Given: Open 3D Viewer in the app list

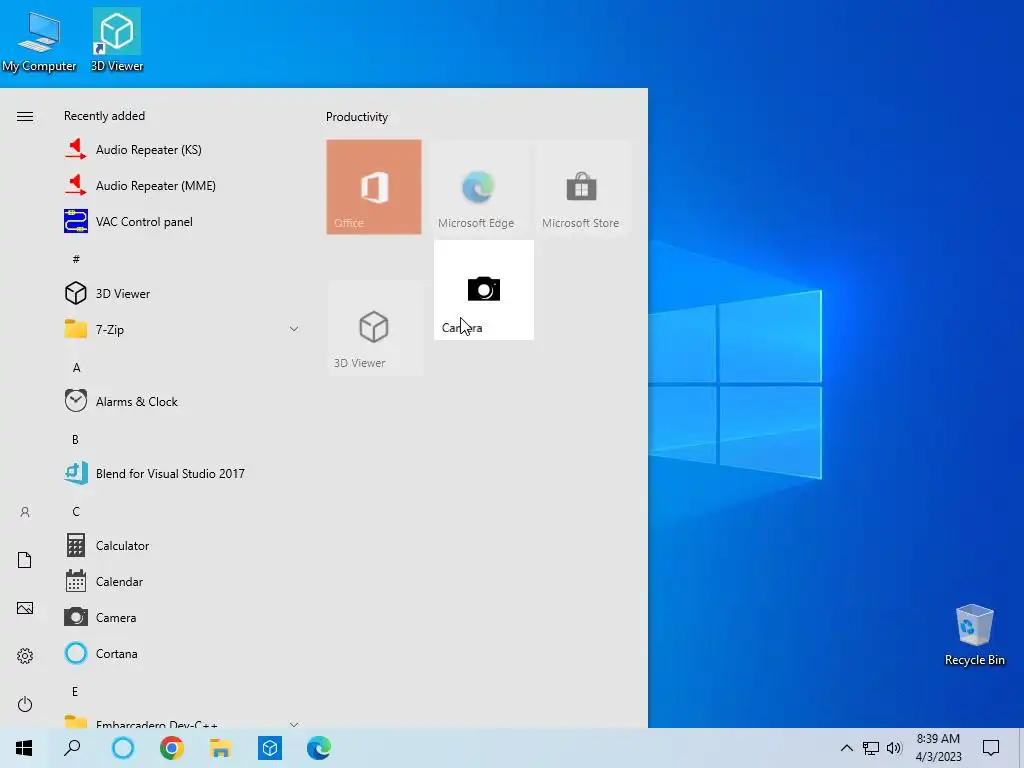Looking at the screenshot, I should (x=182, y=293).
